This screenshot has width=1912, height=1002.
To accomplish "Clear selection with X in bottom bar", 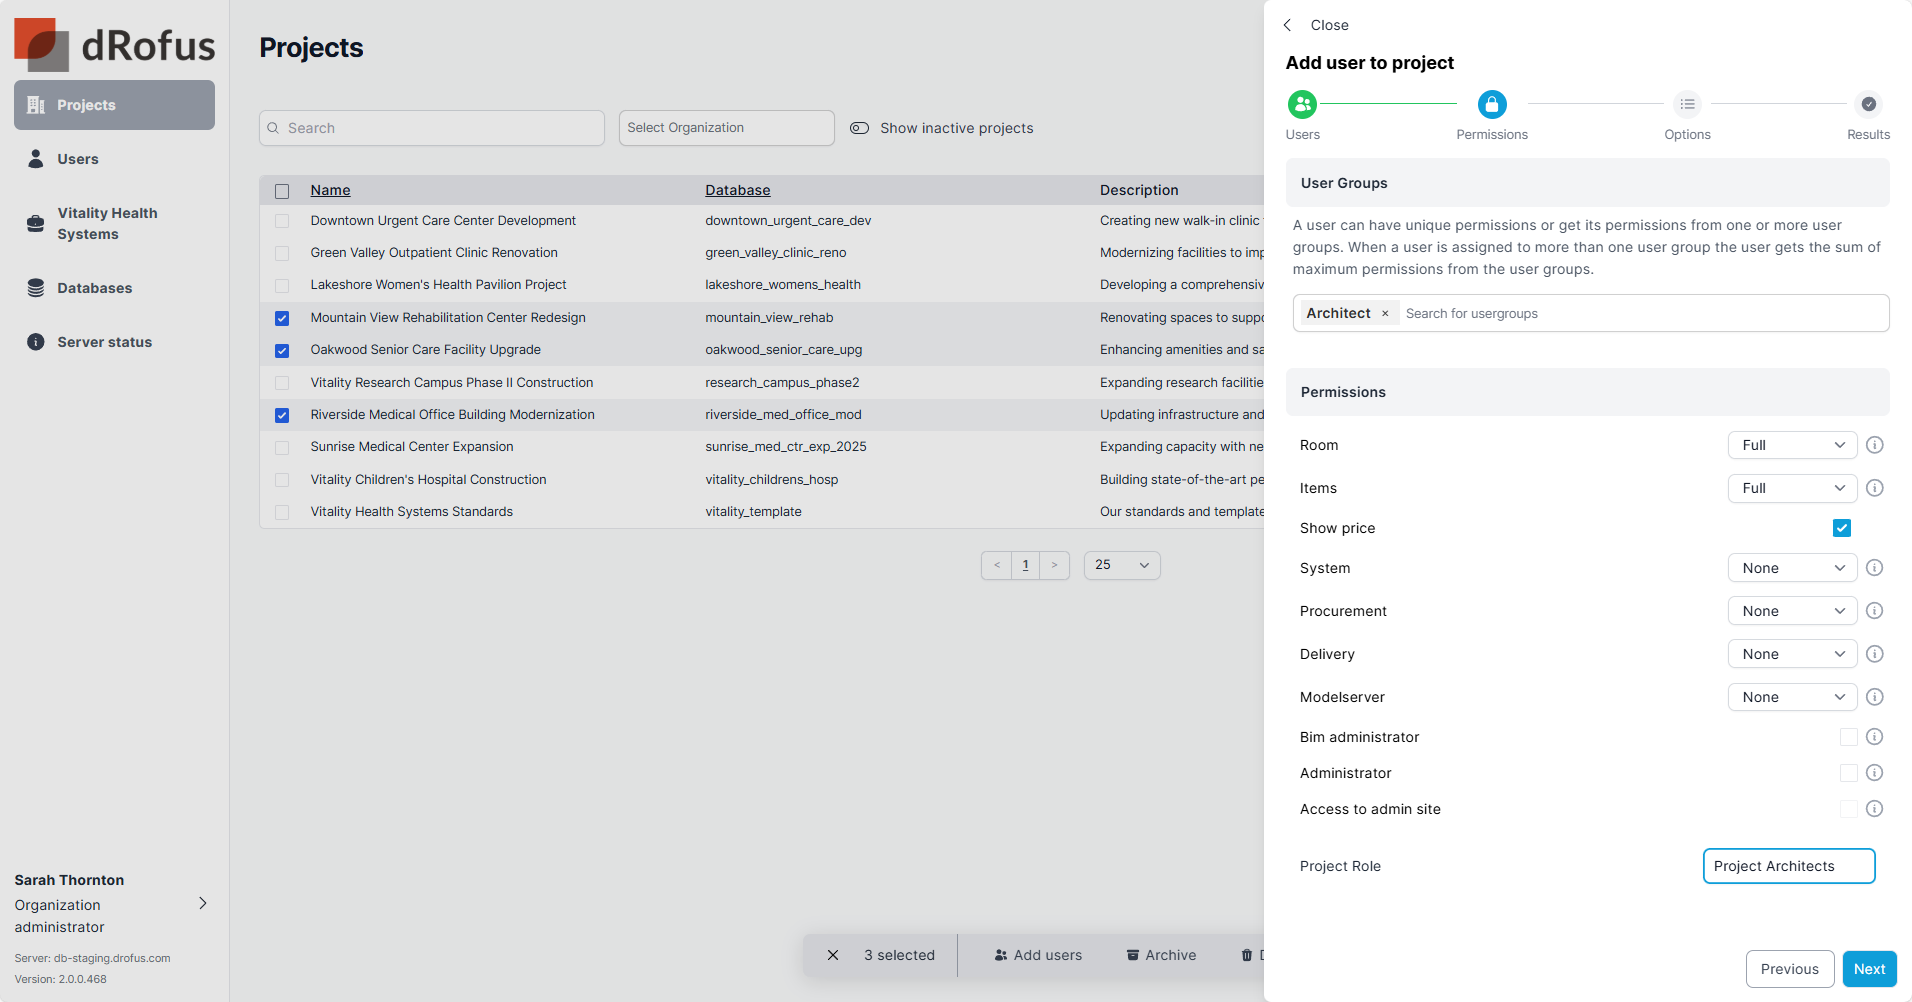I will click(833, 955).
